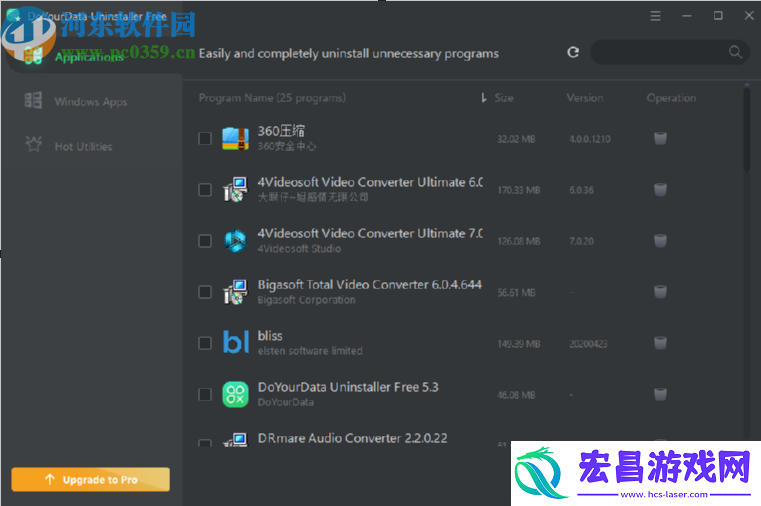Upgrade to Pro
The width and height of the screenshot is (761, 506).
pyautogui.click(x=91, y=479)
